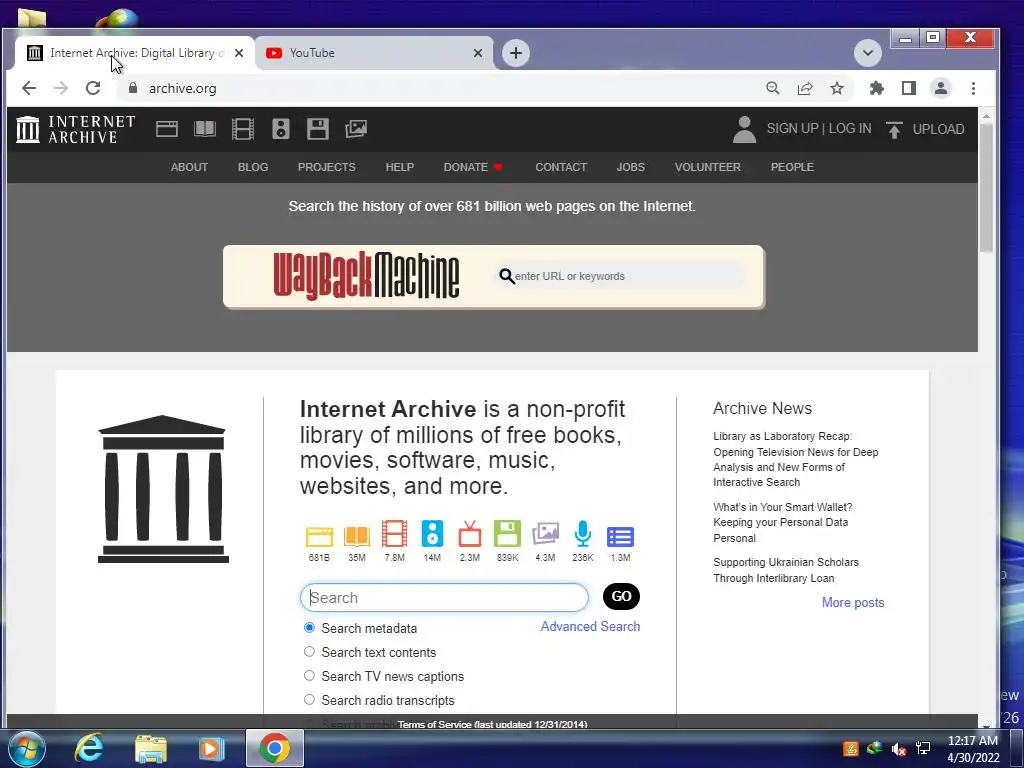This screenshot has width=1024, height=768.
Task: Open the More posts link
Action: [853, 602]
